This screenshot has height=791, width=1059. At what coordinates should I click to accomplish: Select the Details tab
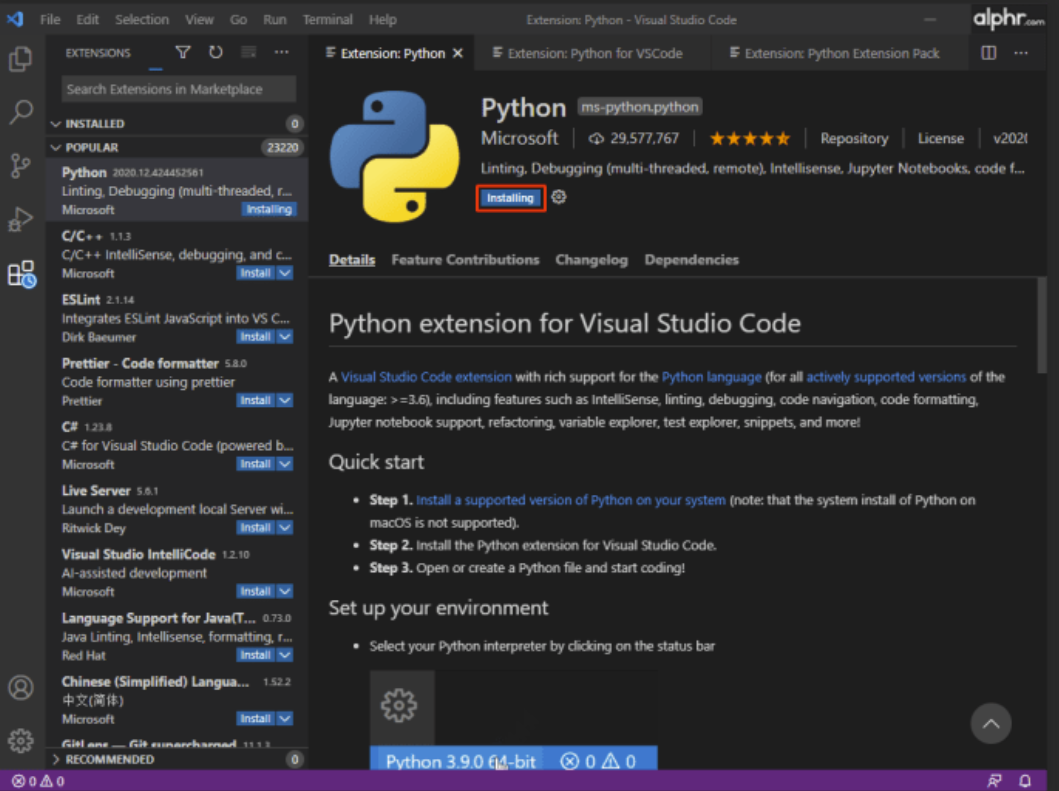click(352, 259)
